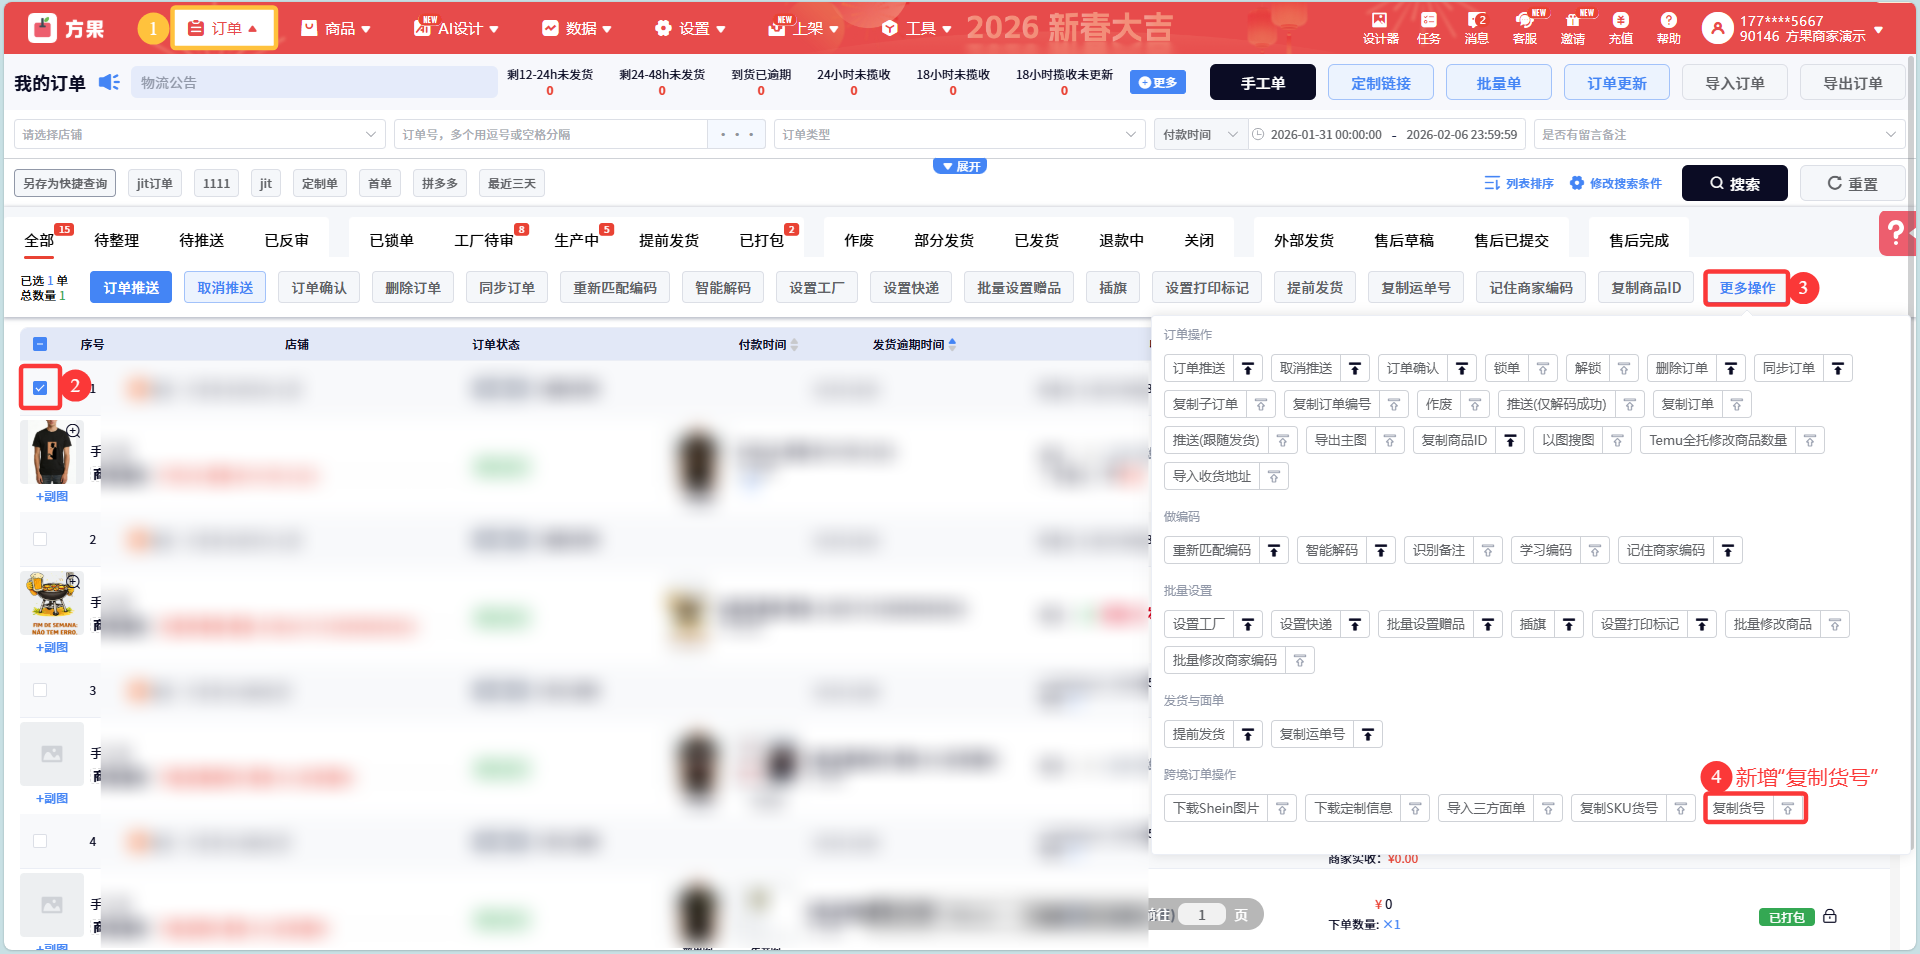The height and width of the screenshot is (954, 1920).
Task: Uncheck the first order's checkbox
Action: [x=40, y=388]
